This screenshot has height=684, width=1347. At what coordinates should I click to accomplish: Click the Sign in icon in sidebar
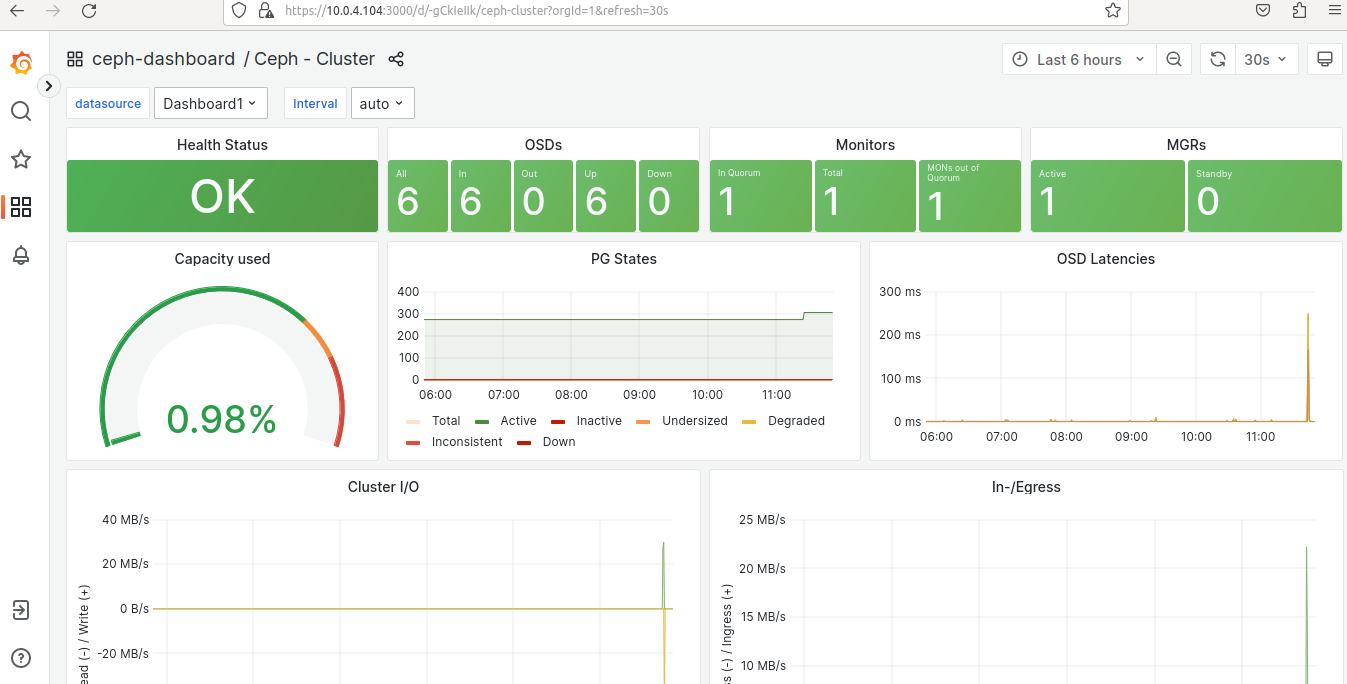pyautogui.click(x=21, y=610)
